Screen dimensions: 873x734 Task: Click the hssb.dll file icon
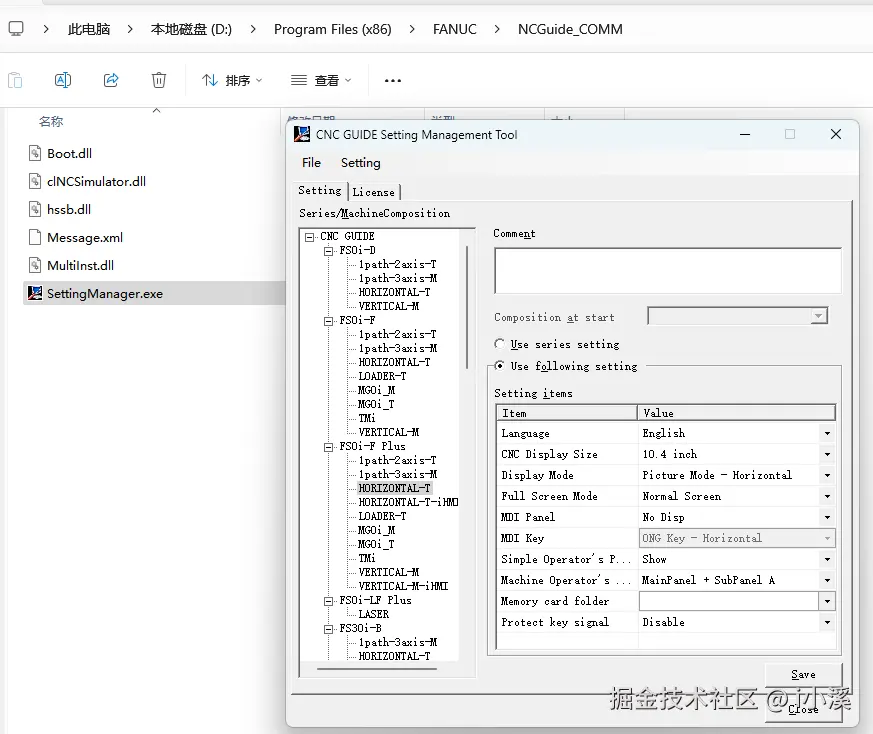35,209
